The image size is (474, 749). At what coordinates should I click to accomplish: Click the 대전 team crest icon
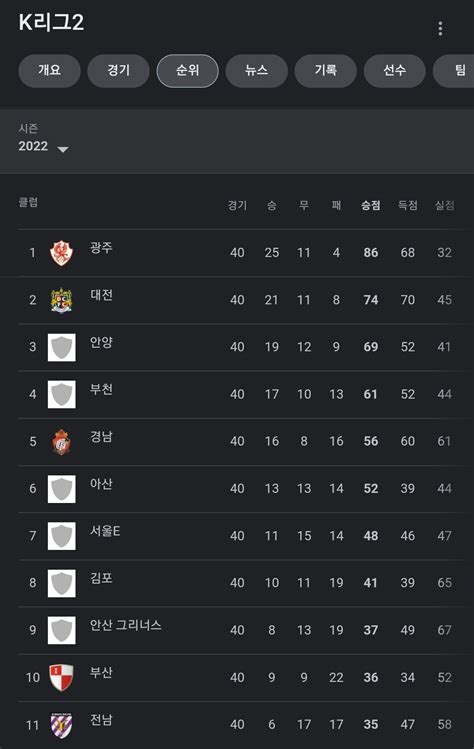coord(62,300)
